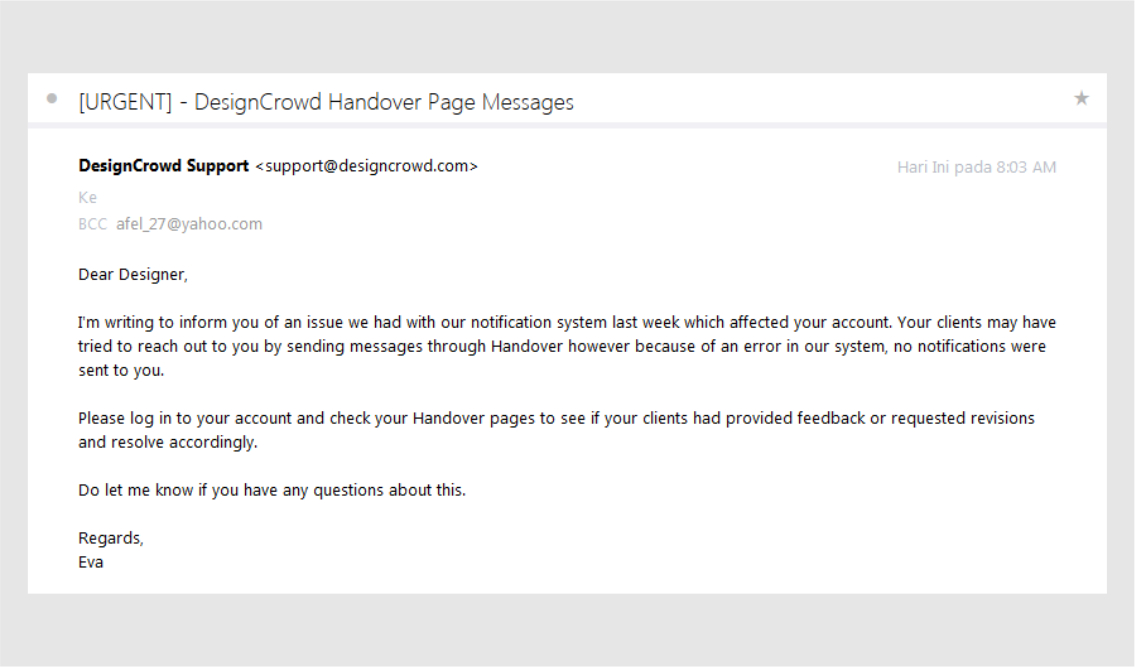The image size is (1135, 667).
Task: Click the signature name Eva
Action: click(91, 562)
